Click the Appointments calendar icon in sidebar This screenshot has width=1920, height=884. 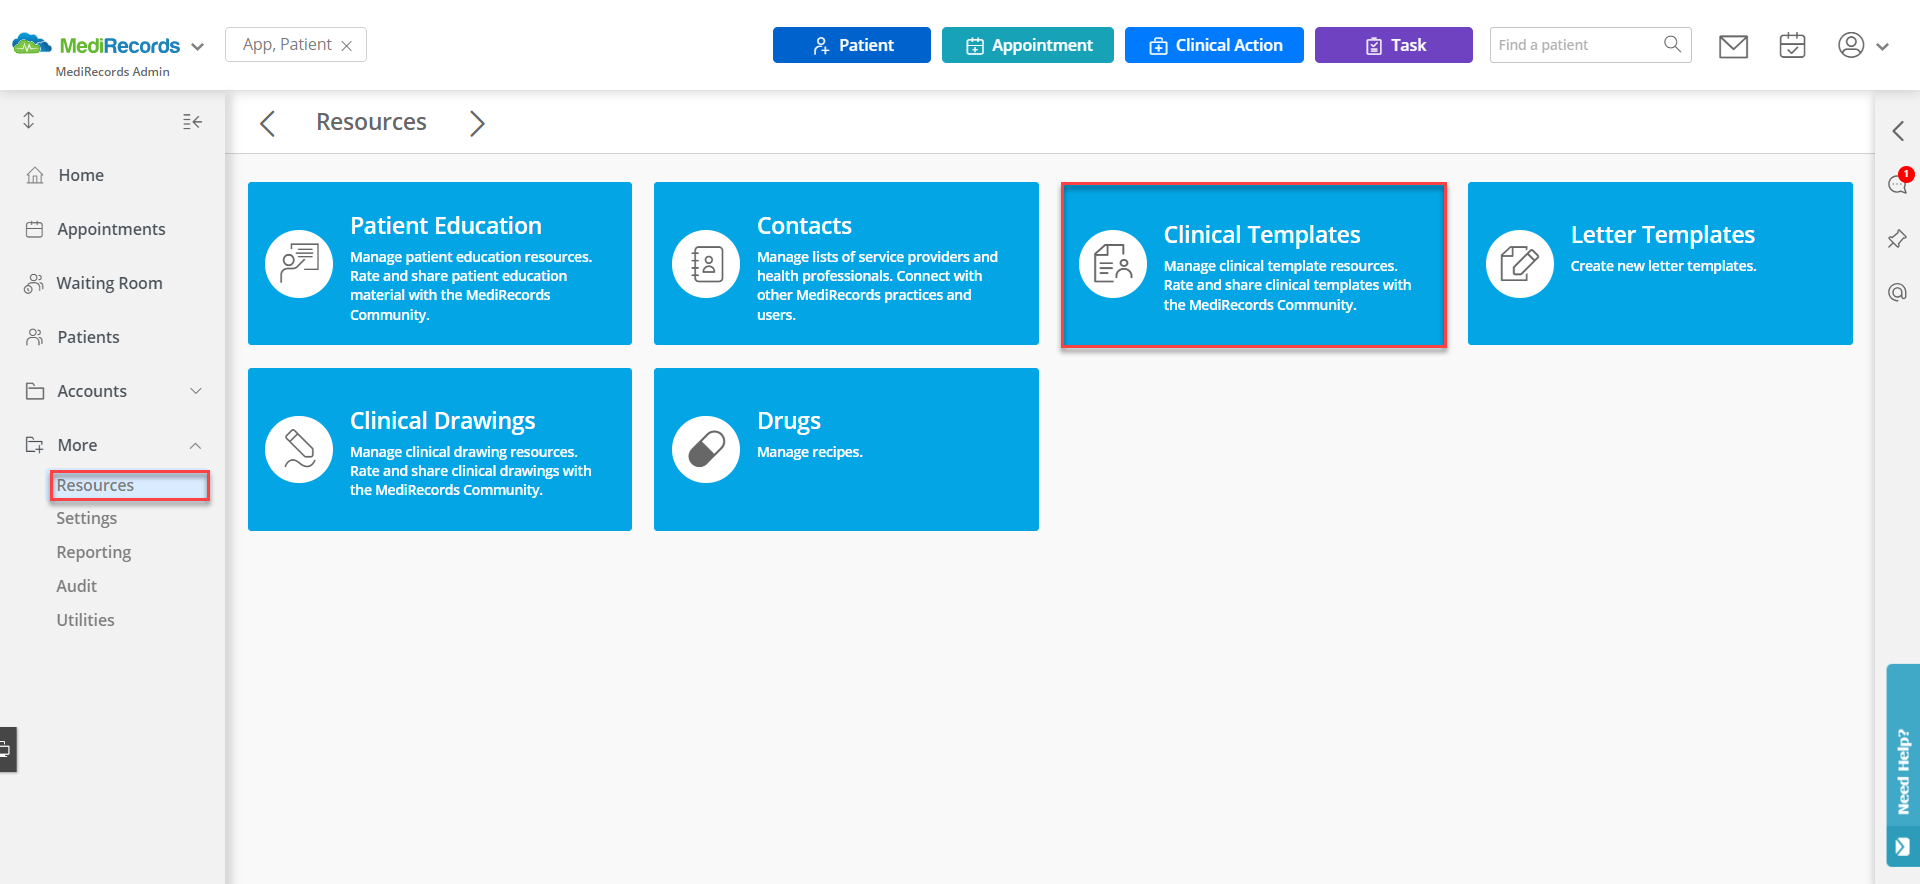(34, 229)
